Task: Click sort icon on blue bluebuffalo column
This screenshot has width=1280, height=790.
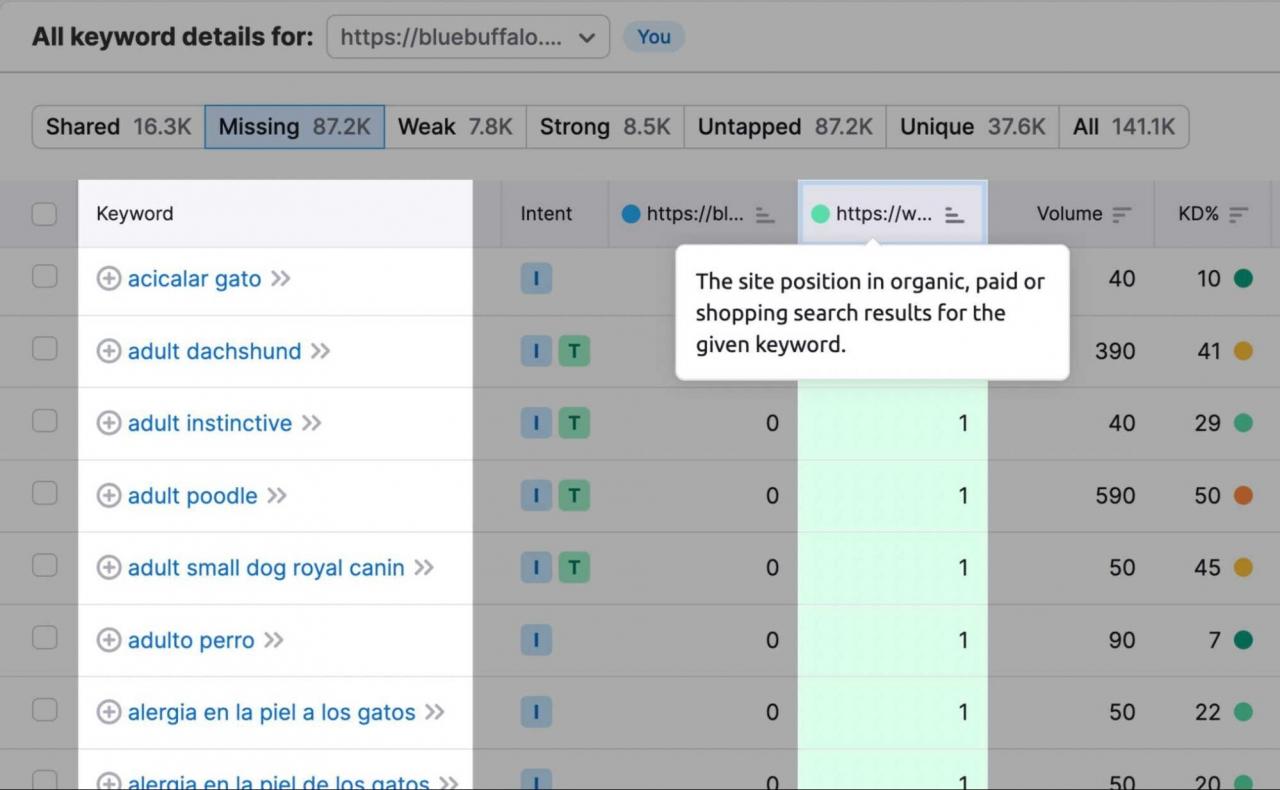Action: 765,215
